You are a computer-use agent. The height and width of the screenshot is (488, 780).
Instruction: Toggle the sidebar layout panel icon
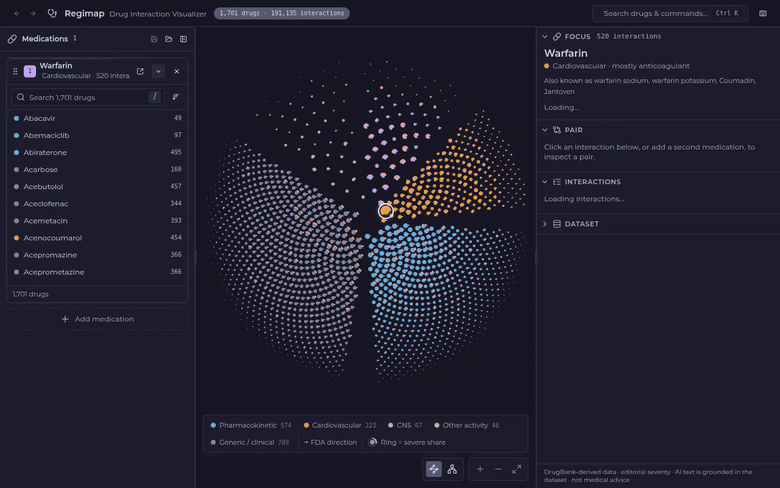click(184, 39)
